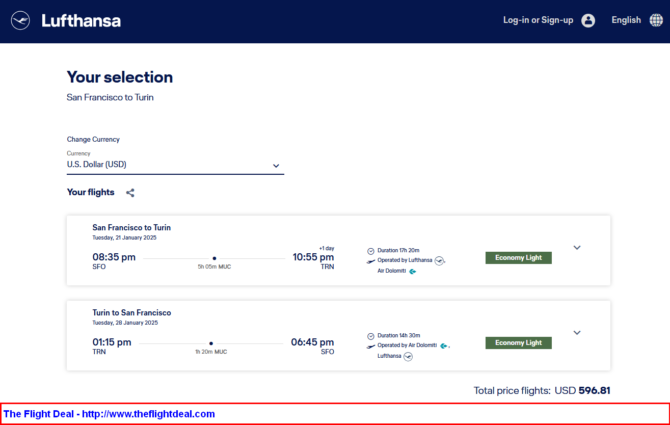Click Economy Light badge on outbound flight

518,258
